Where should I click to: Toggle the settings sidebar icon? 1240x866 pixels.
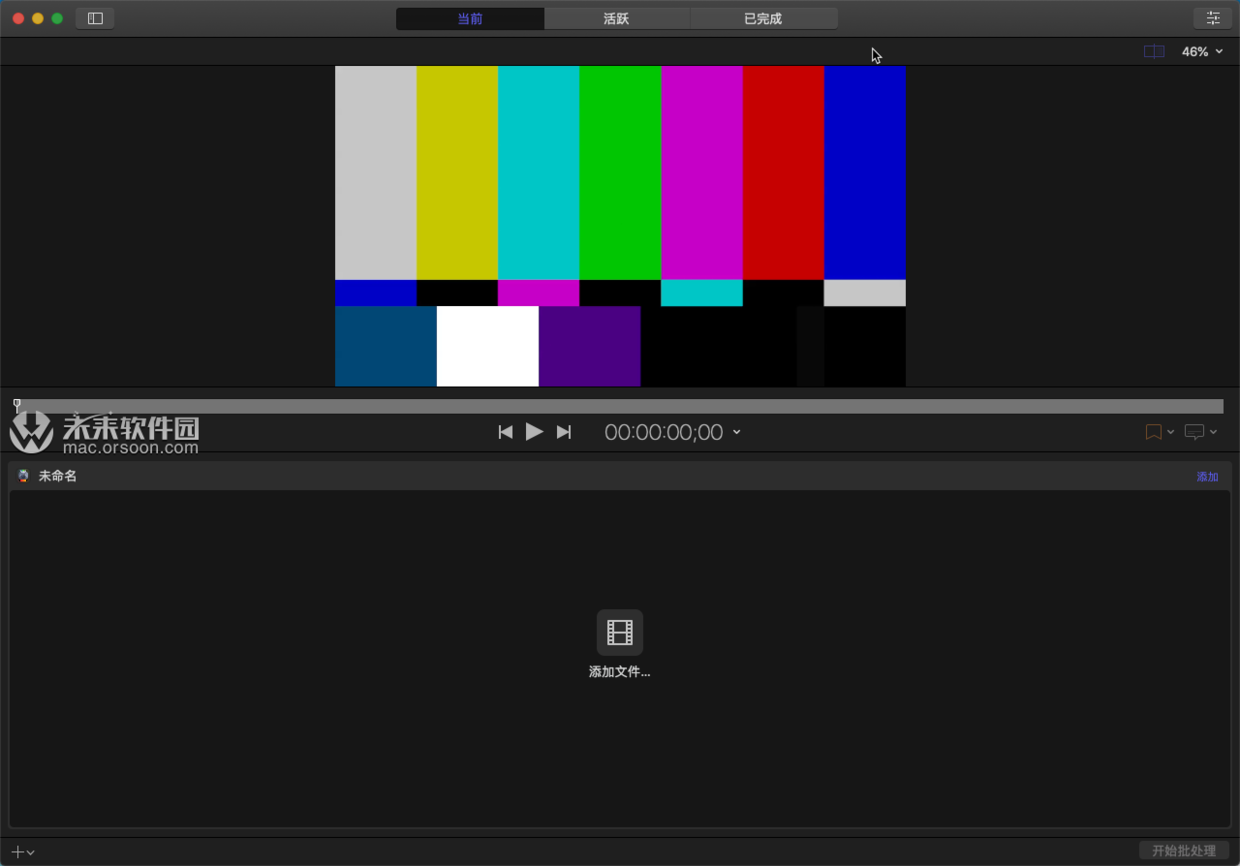[x=95, y=18]
